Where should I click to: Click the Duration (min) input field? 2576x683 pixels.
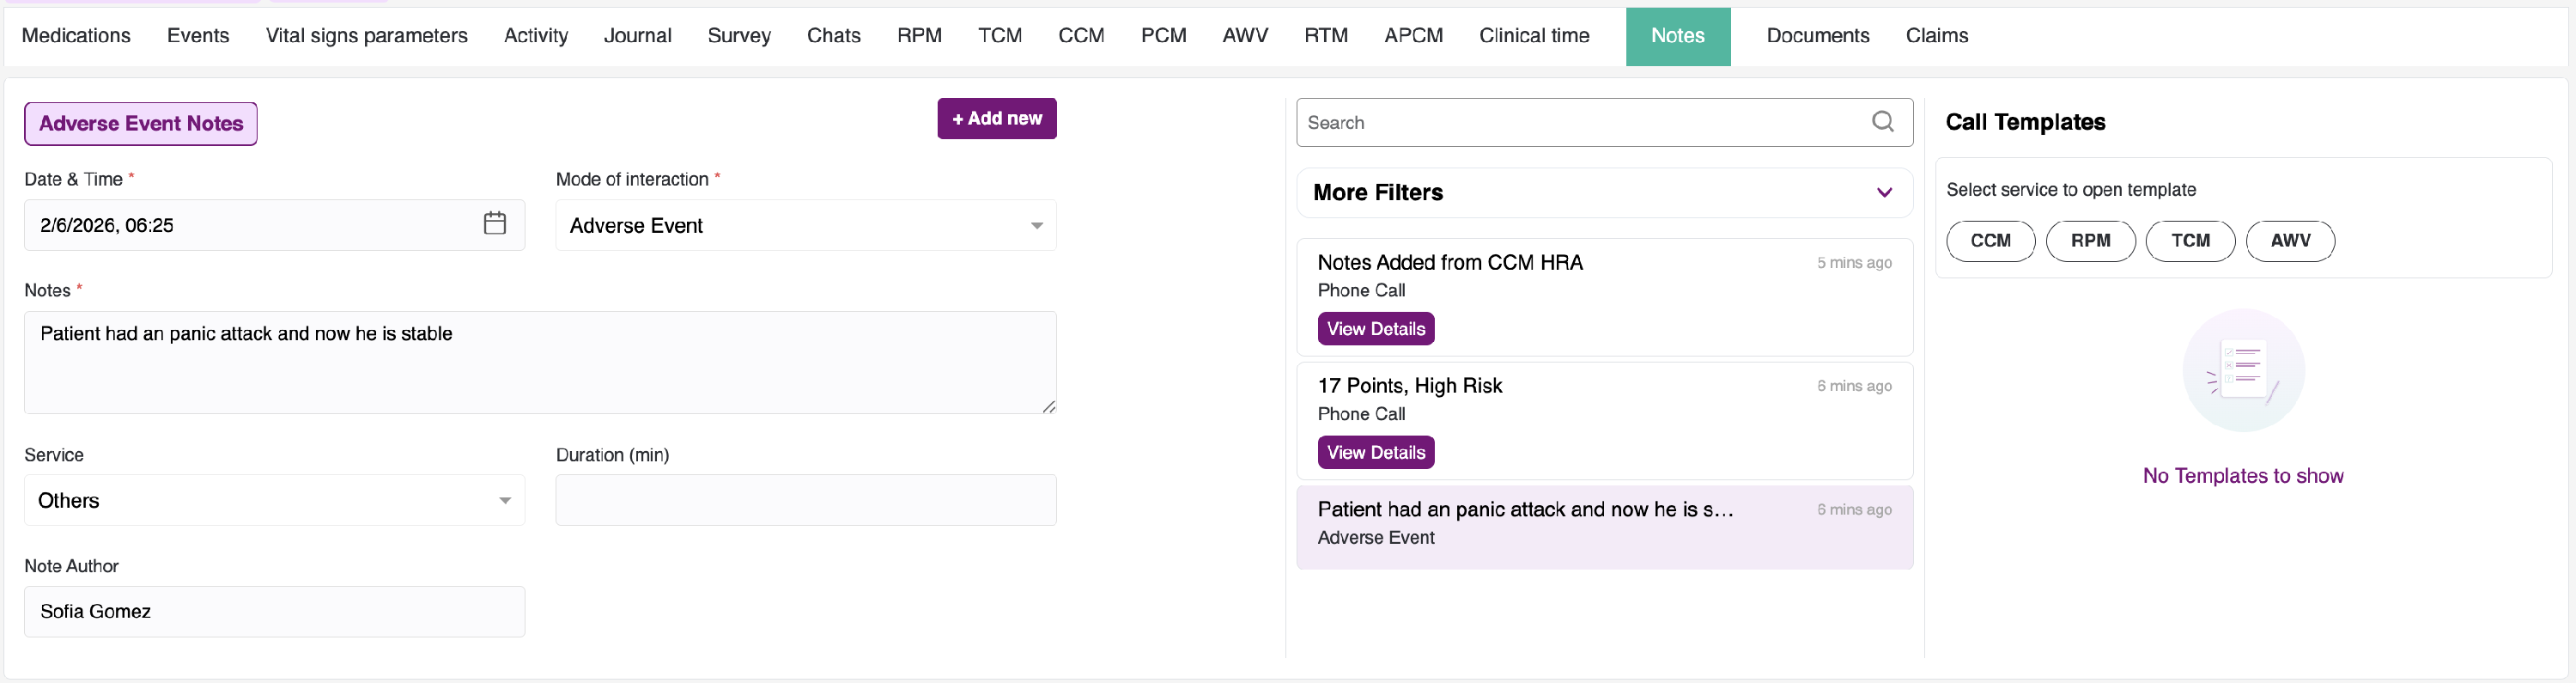805,500
